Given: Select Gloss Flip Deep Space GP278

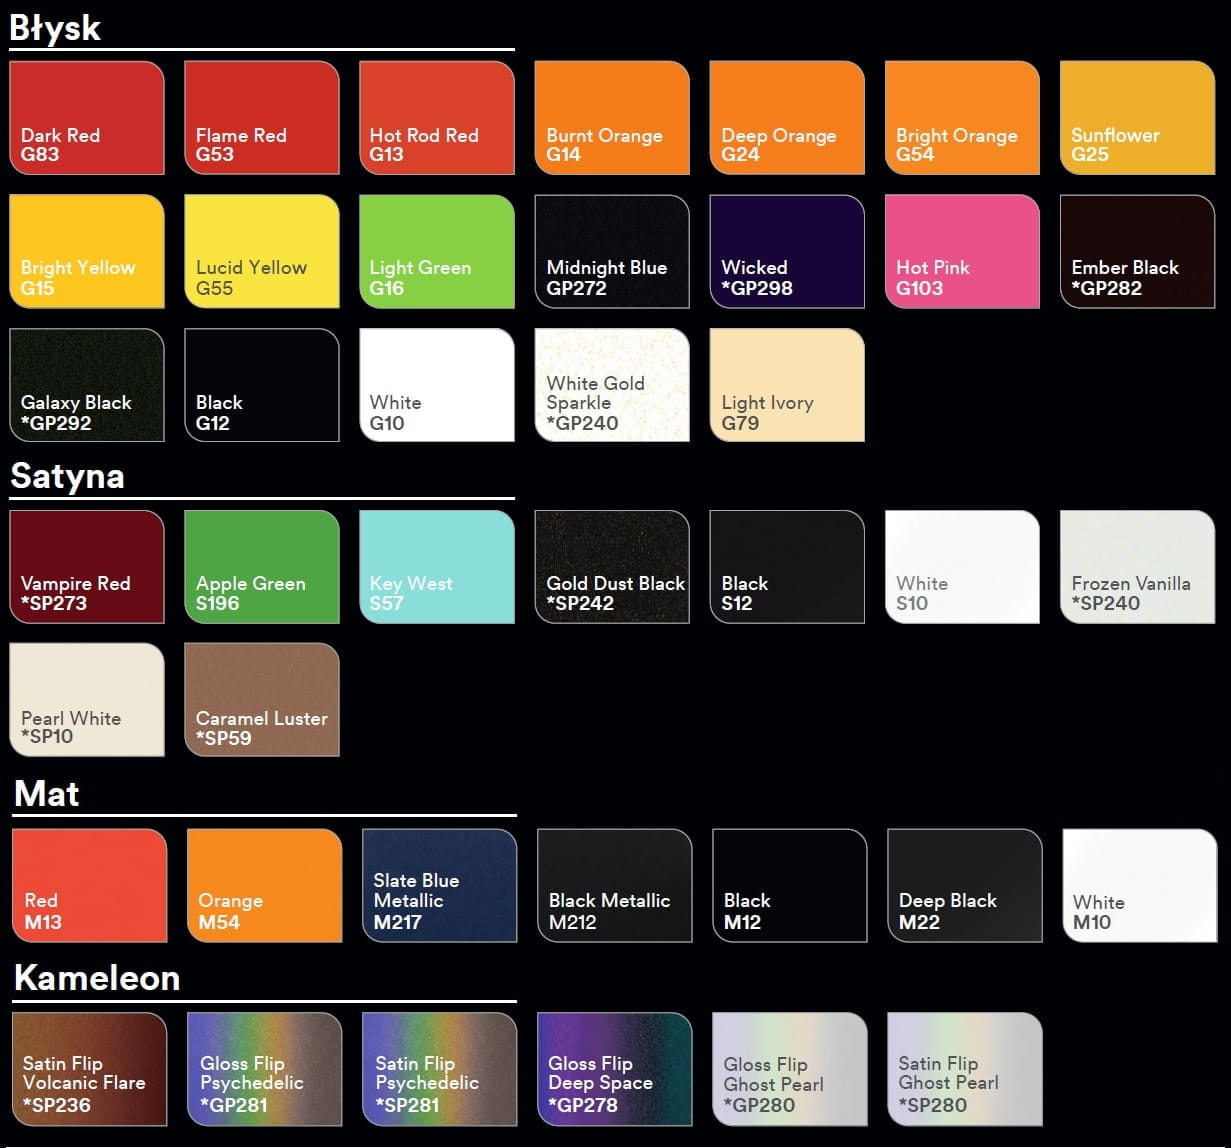Looking at the screenshot, I should pyautogui.click(x=614, y=1069).
